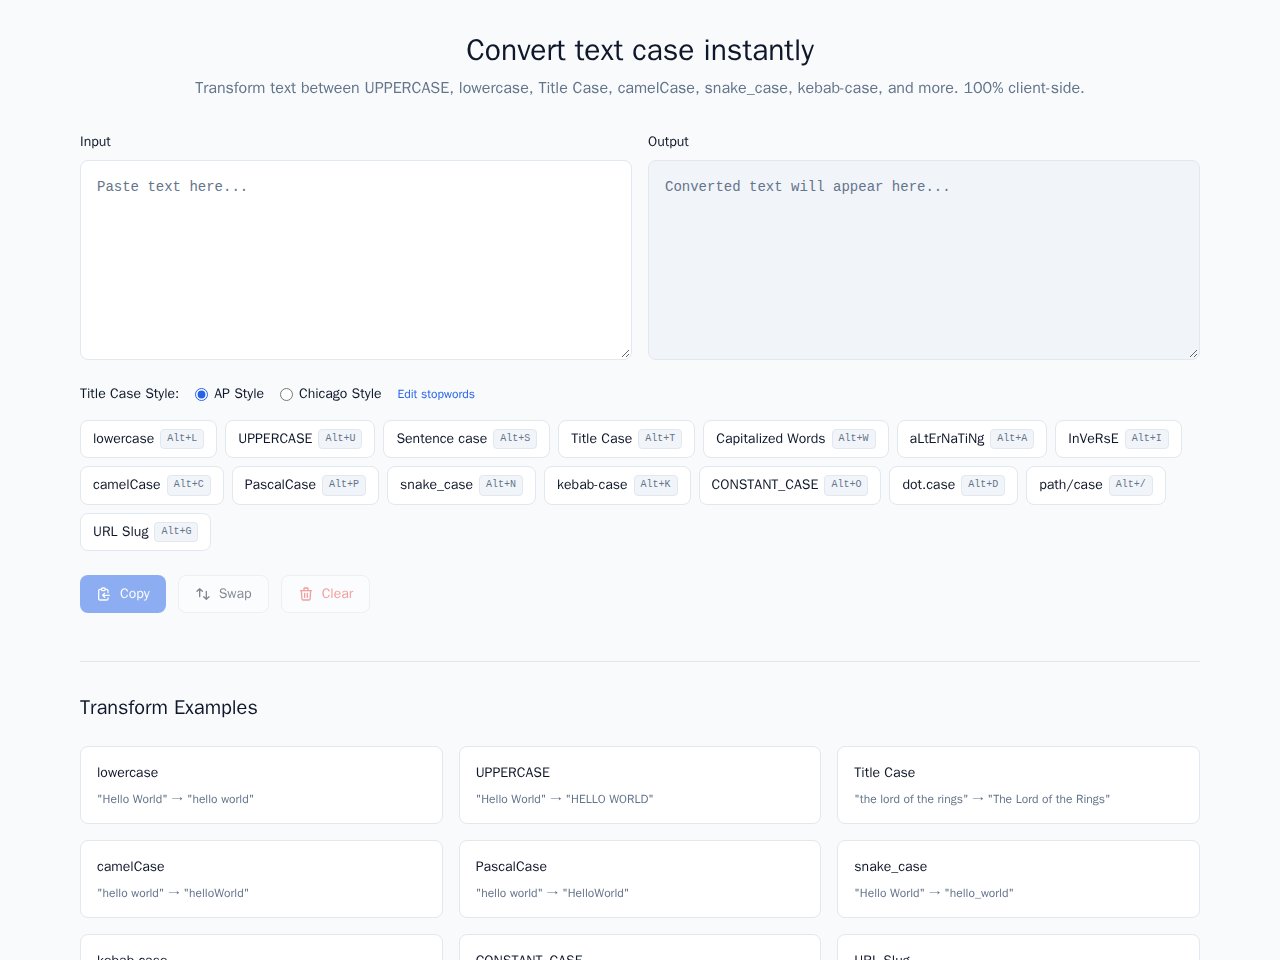Apply snake_case conversion
The width and height of the screenshot is (1280, 960).
[x=461, y=485]
